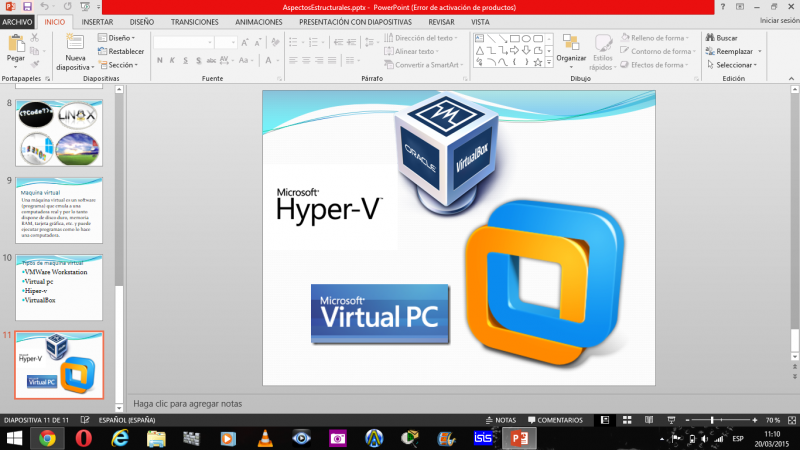The height and width of the screenshot is (450, 800).
Task: Increase list indent level
Action: [x=352, y=42]
